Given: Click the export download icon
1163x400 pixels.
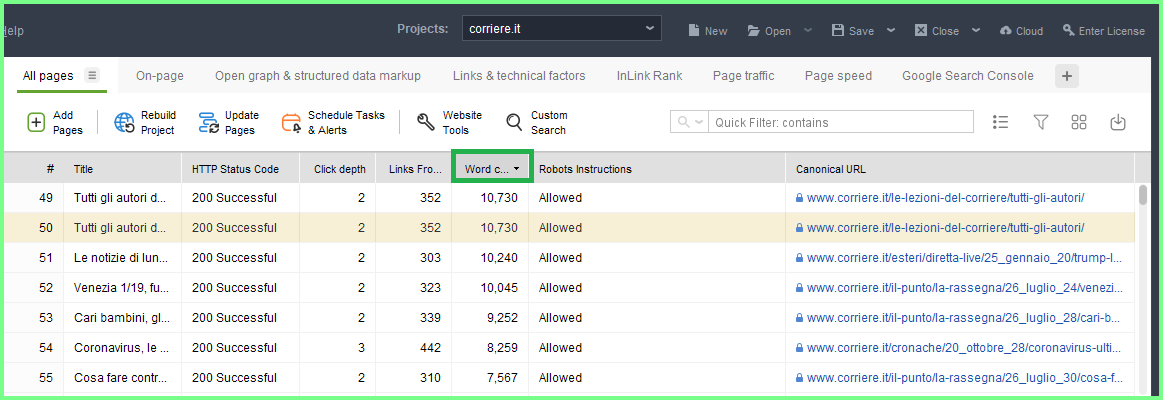Looking at the screenshot, I should [1118, 122].
